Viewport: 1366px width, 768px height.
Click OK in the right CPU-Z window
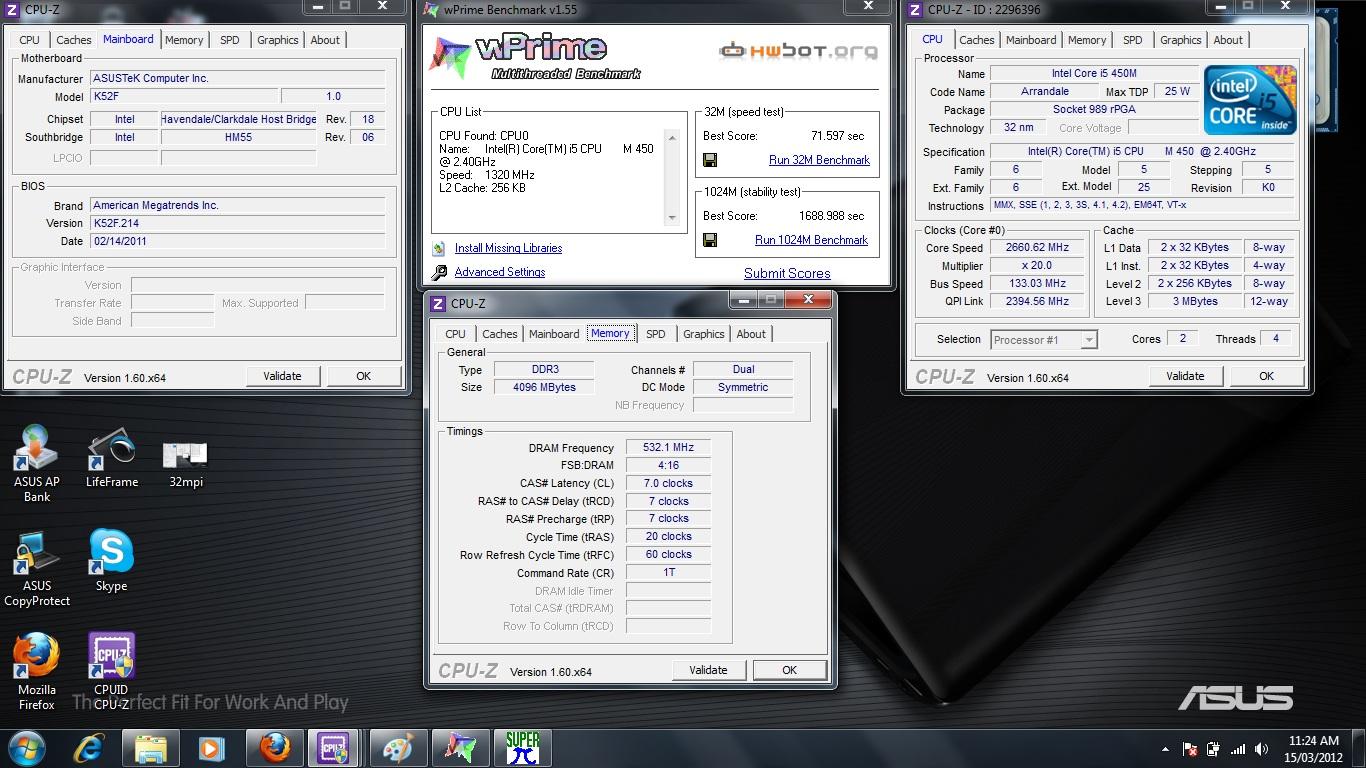click(x=1266, y=376)
